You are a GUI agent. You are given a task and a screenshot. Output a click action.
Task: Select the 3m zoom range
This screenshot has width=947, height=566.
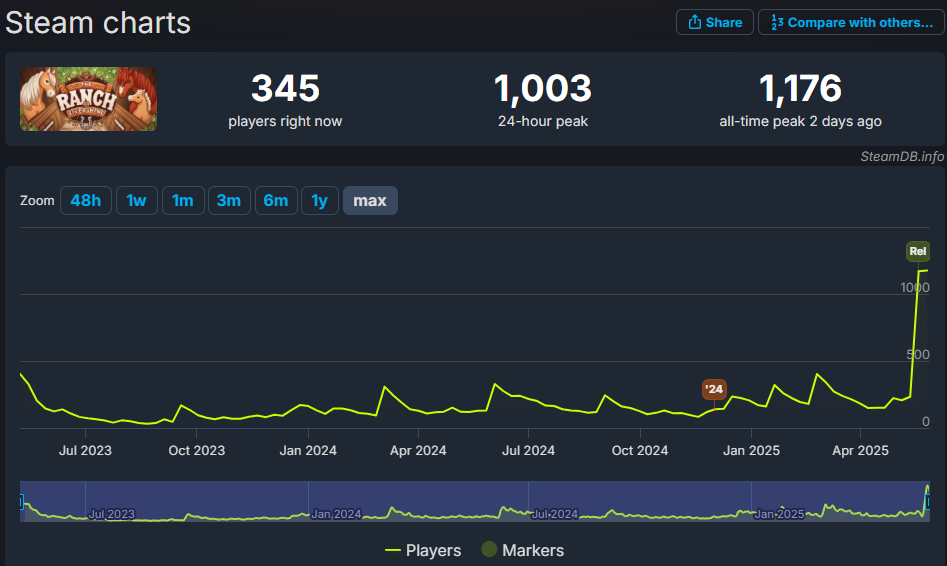(229, 201)
